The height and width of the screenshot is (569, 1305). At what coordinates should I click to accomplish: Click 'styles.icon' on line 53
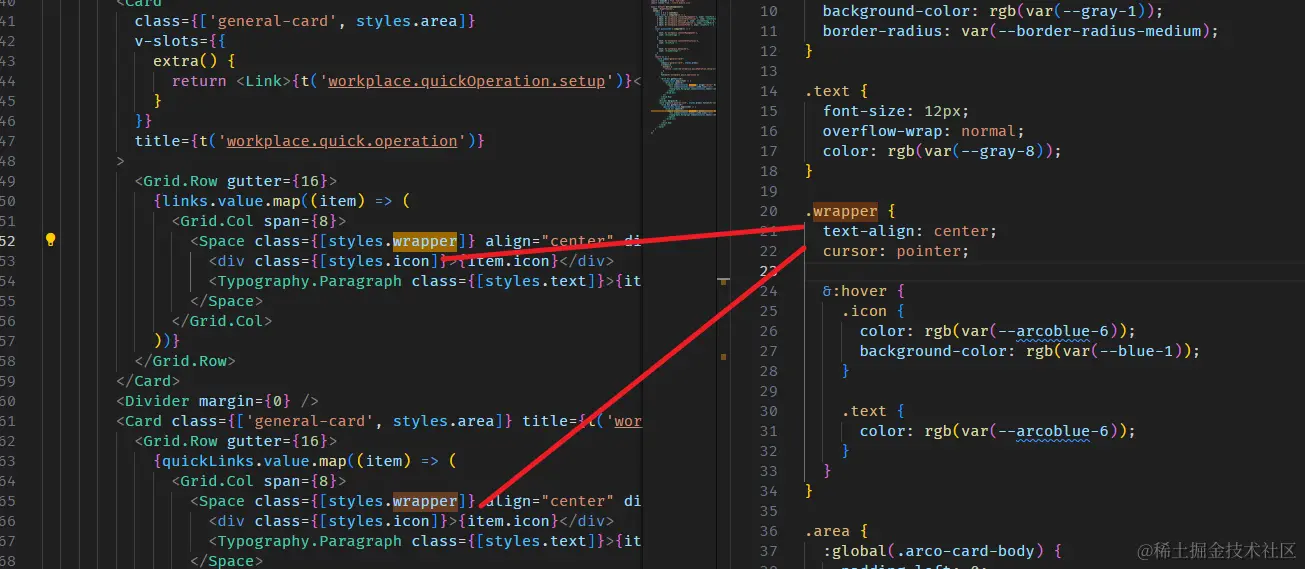coord(379,261)
